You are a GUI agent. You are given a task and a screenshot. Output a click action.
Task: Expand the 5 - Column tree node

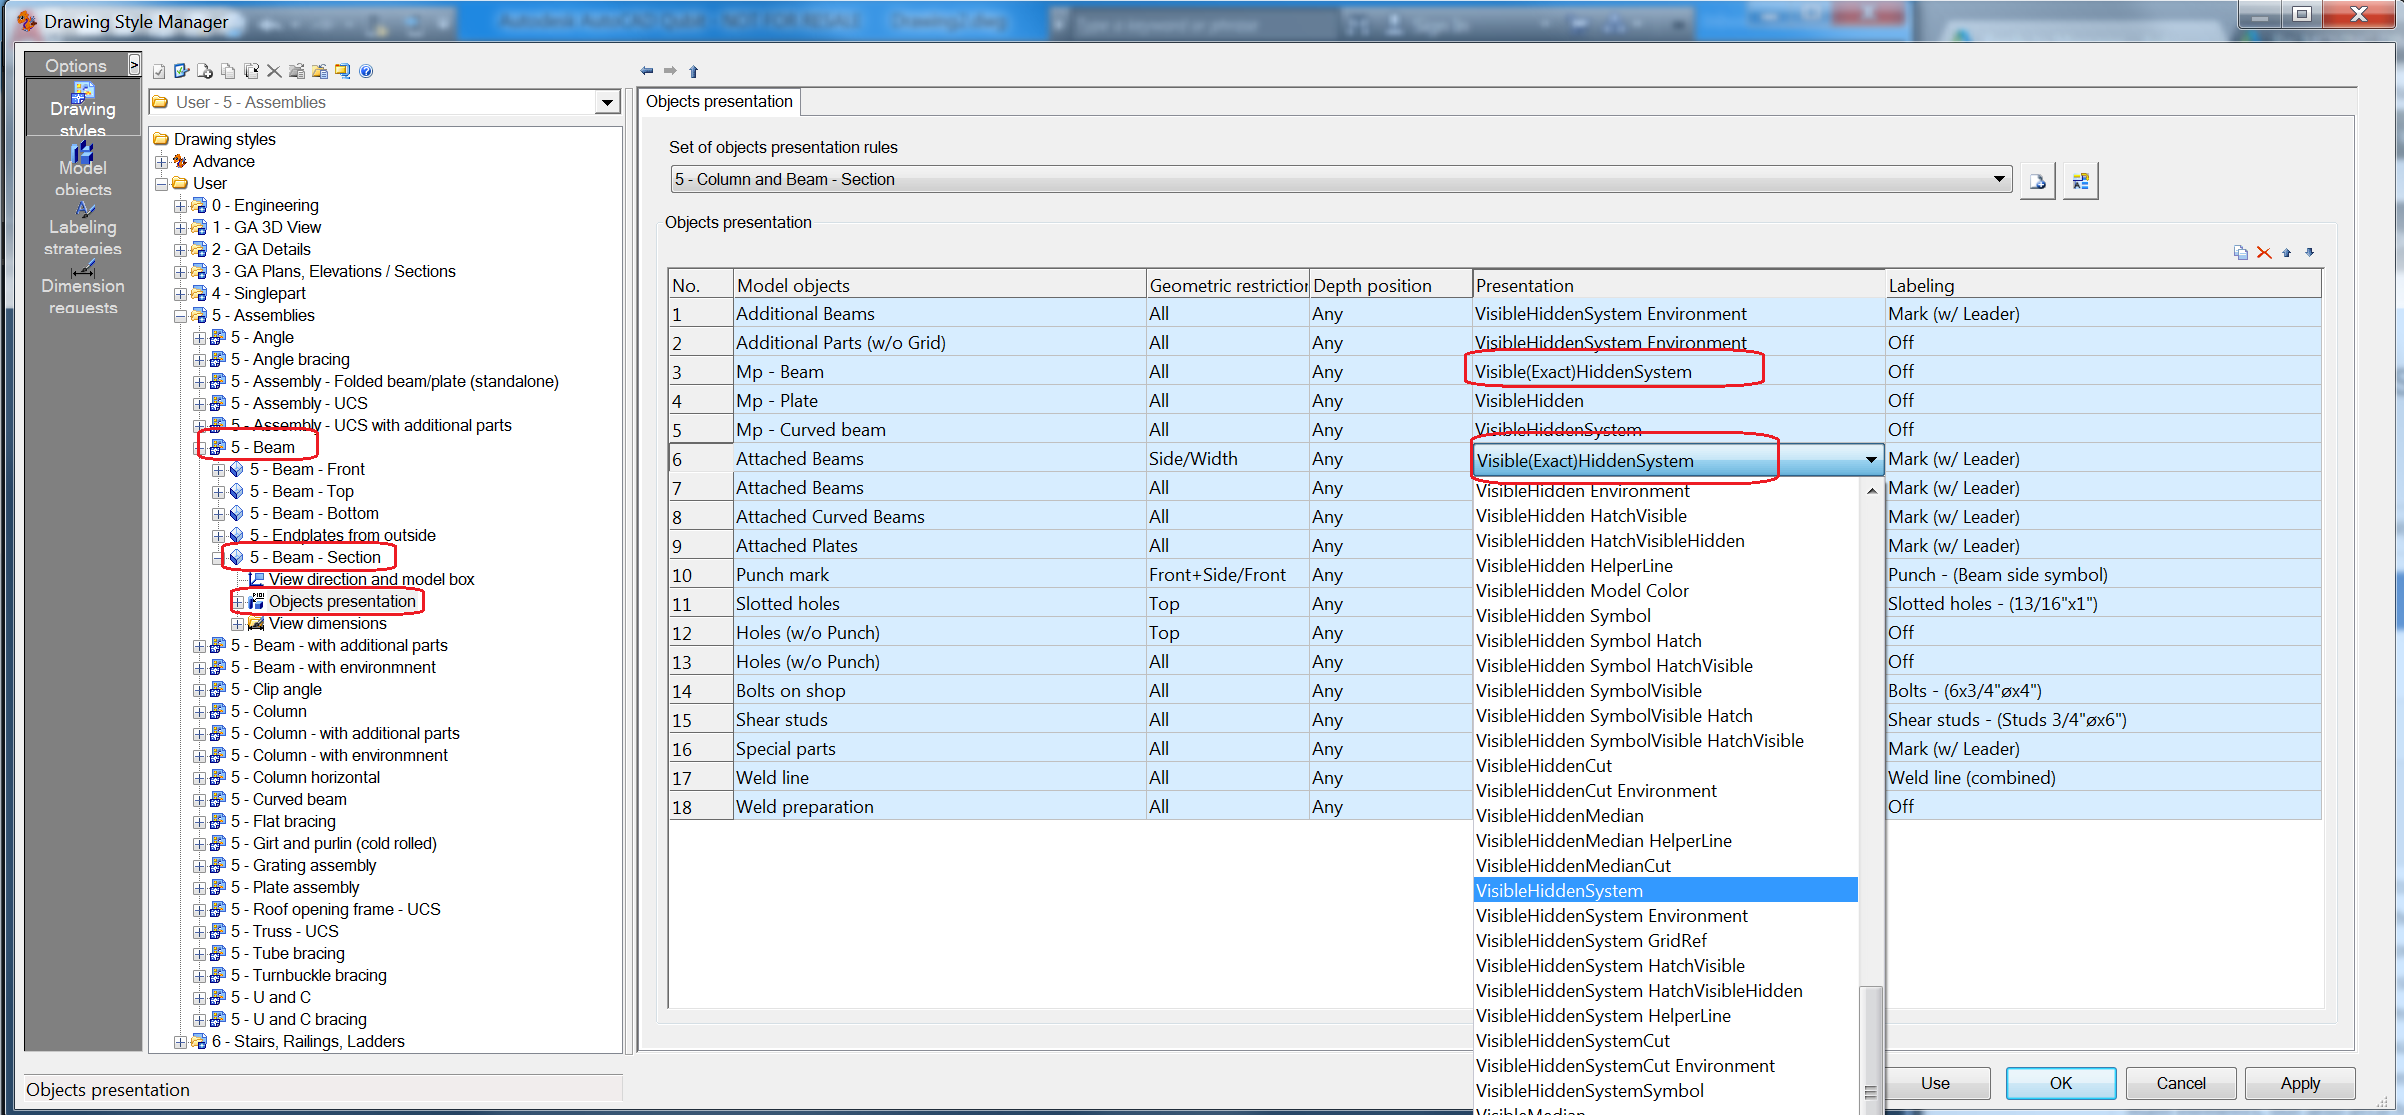click(199, 711)
